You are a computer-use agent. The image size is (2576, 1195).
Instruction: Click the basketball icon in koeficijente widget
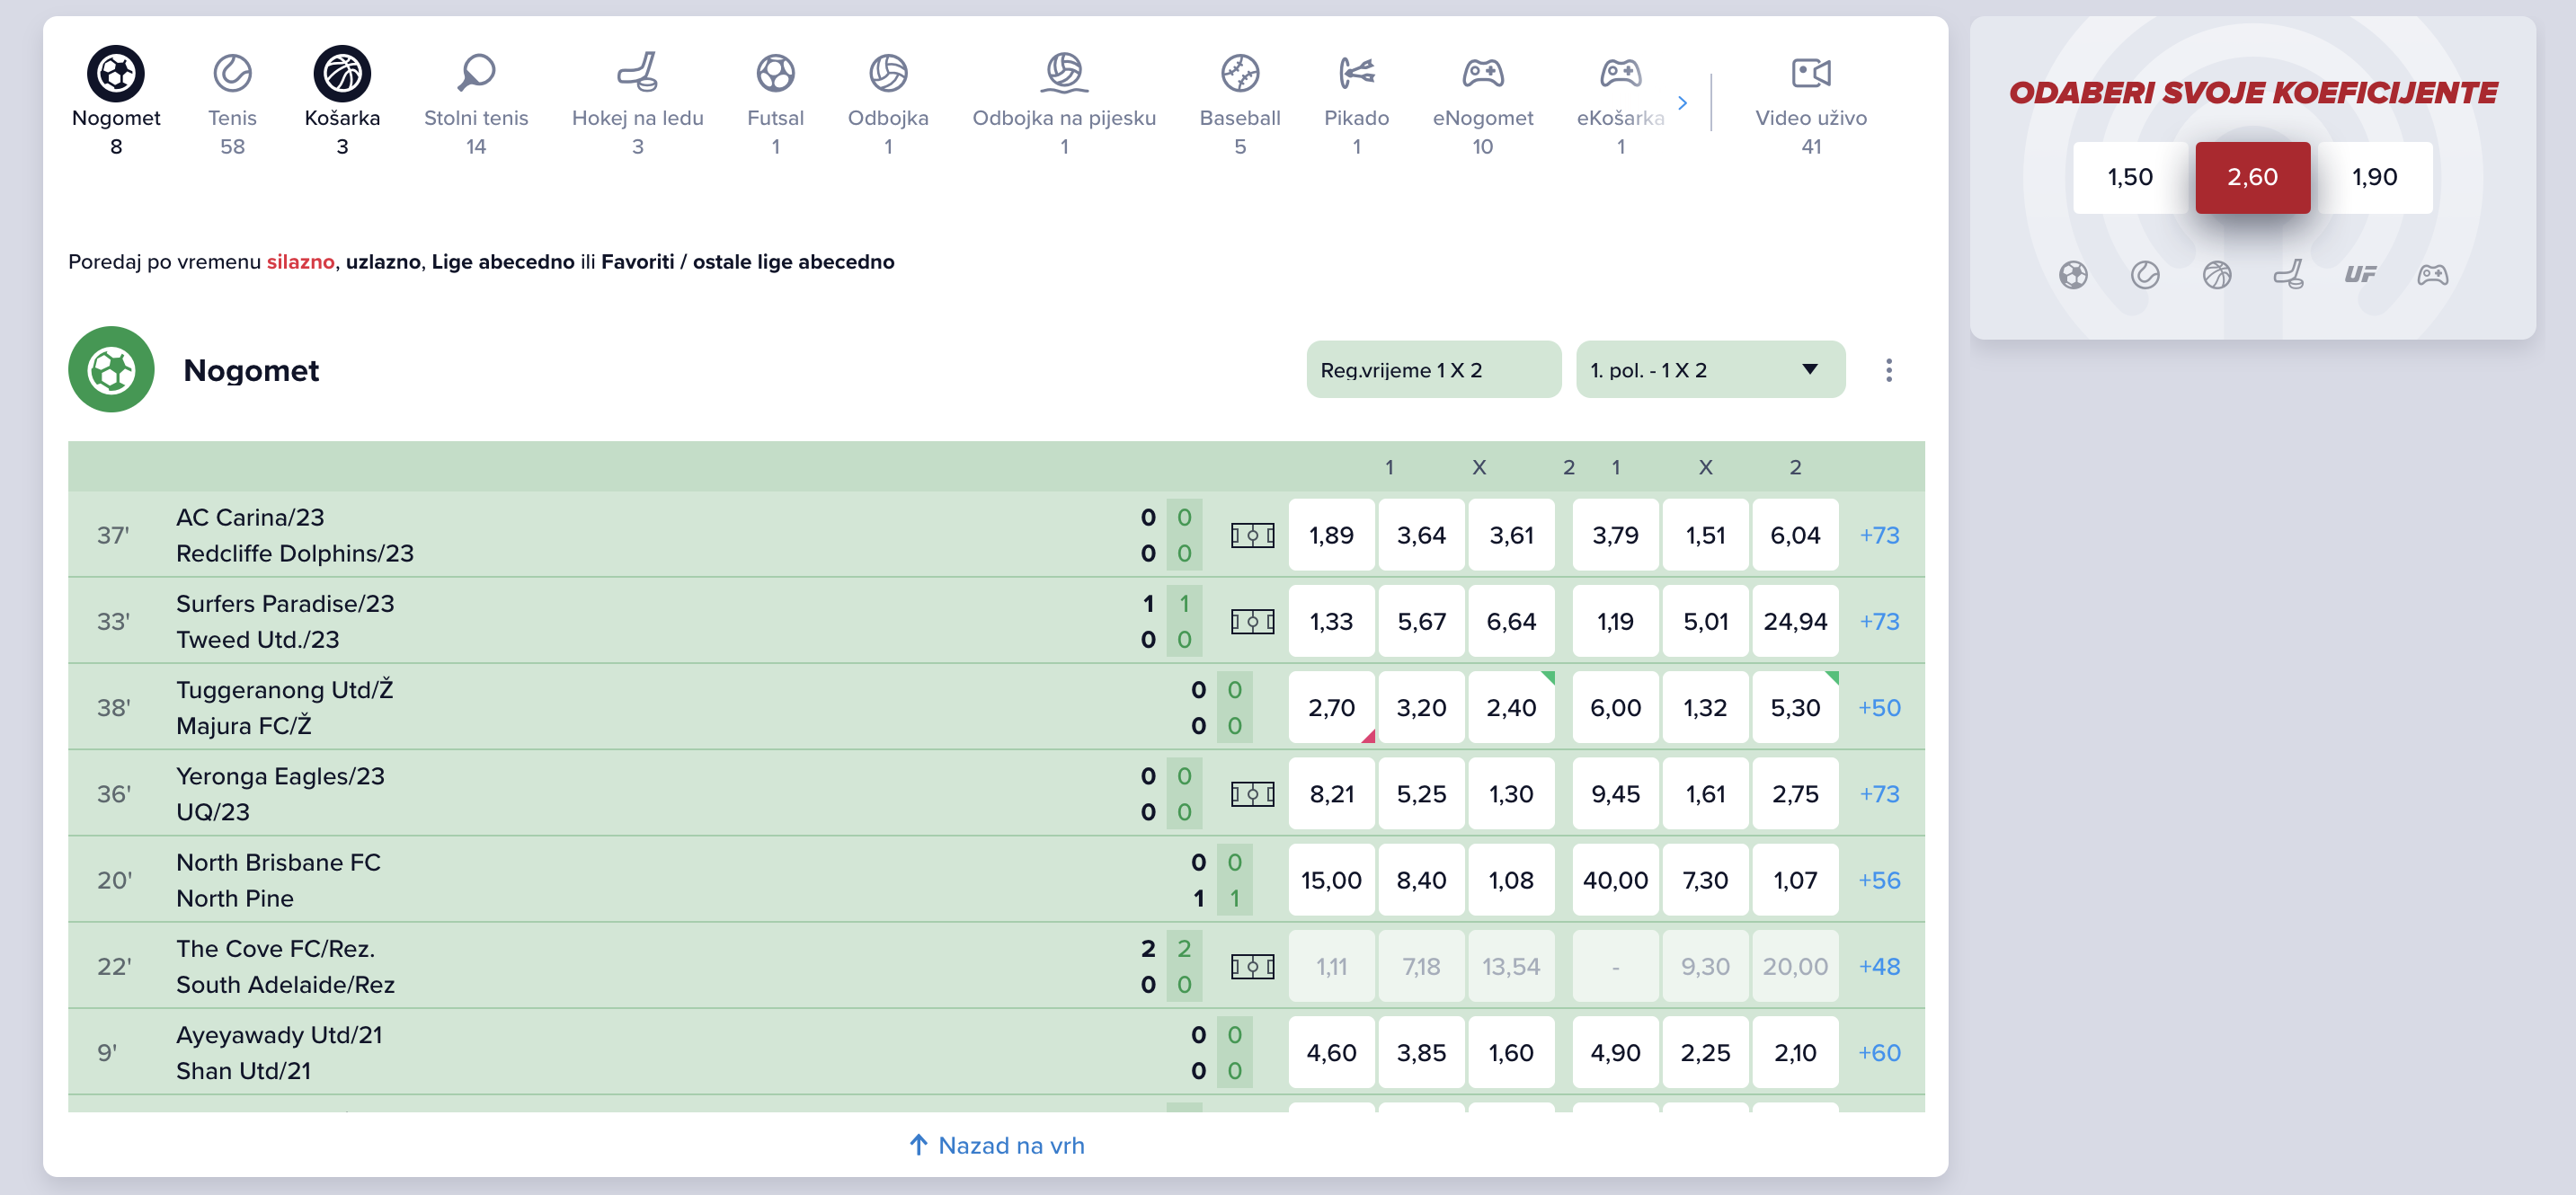[2217, 275]
